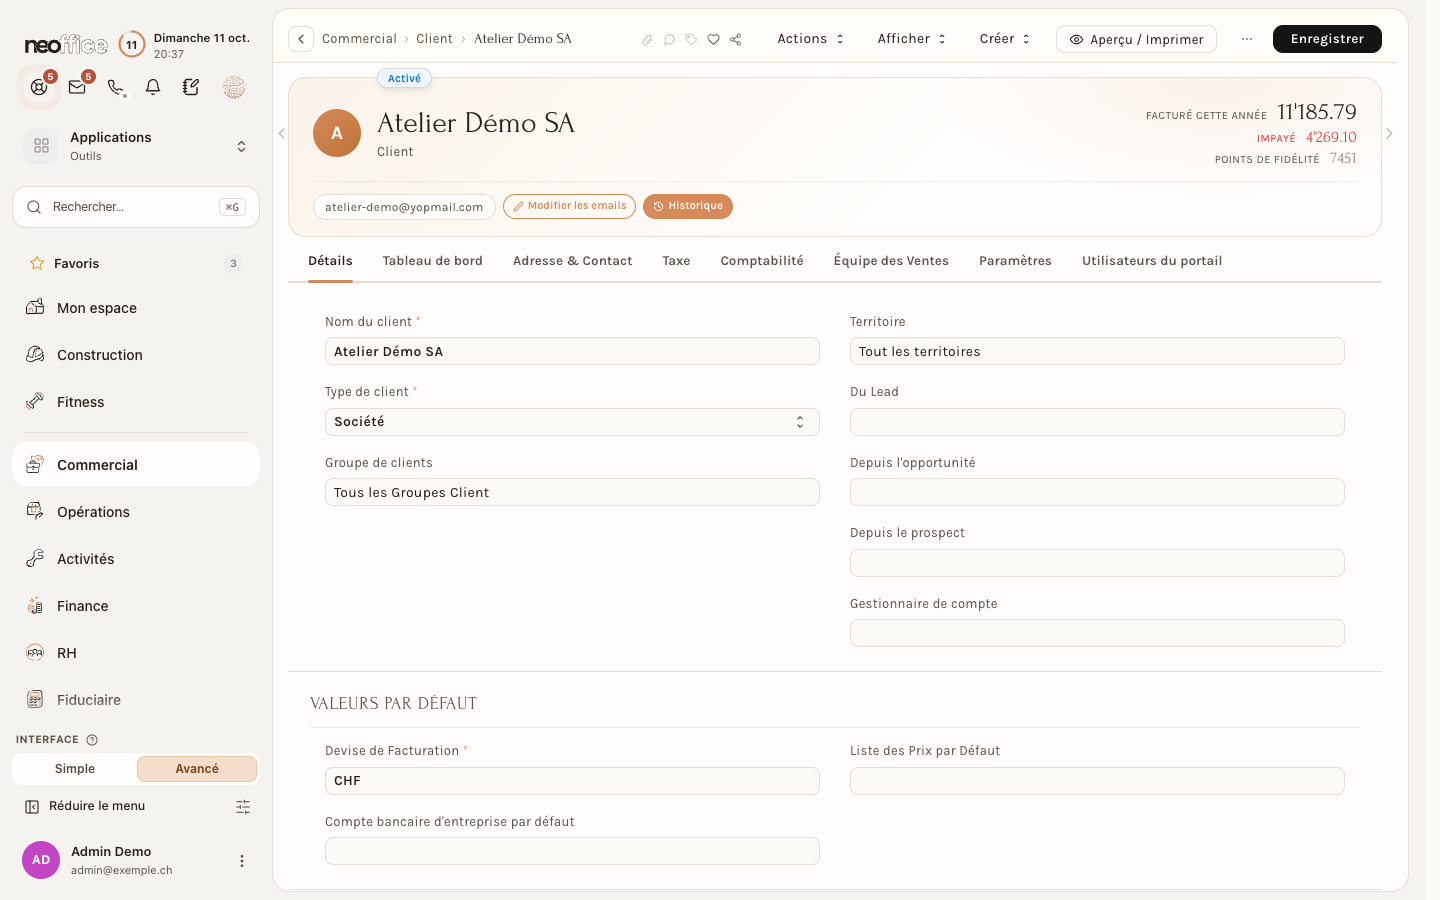Click the tag icon in header
Viewport: 1440px width, 900px height.
point(691,40)
